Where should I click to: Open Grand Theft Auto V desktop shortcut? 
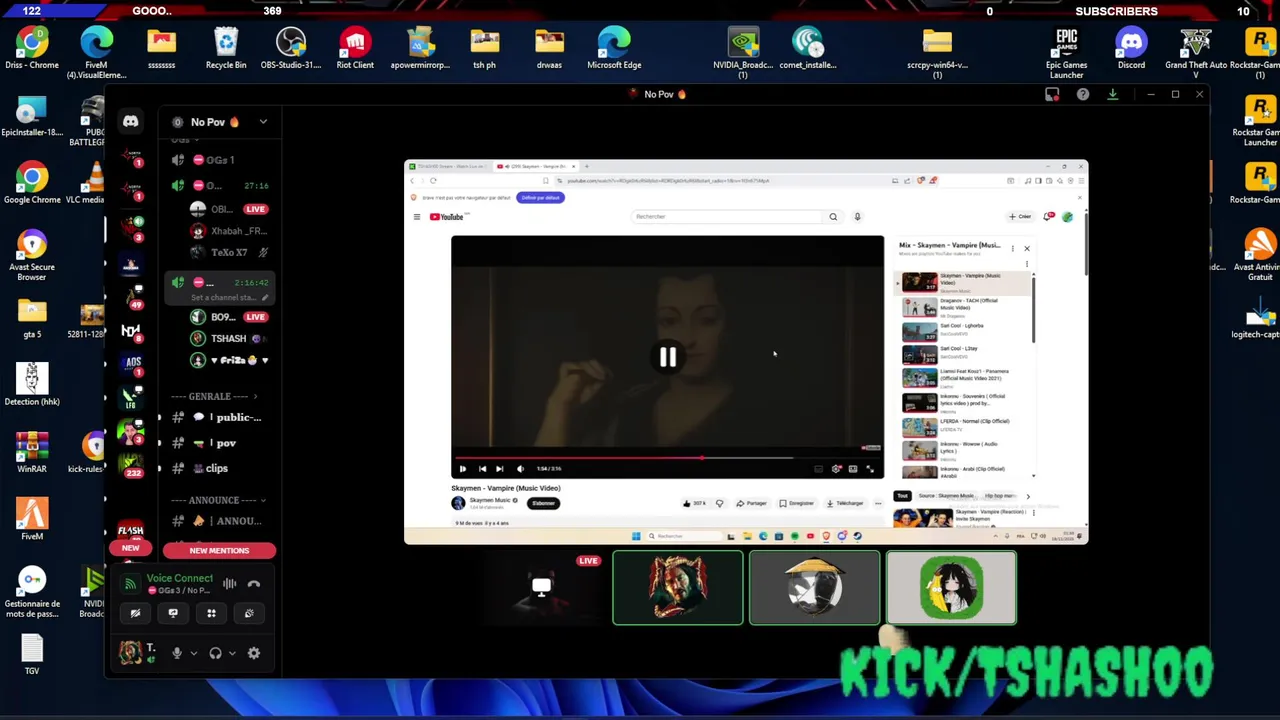1196,53
